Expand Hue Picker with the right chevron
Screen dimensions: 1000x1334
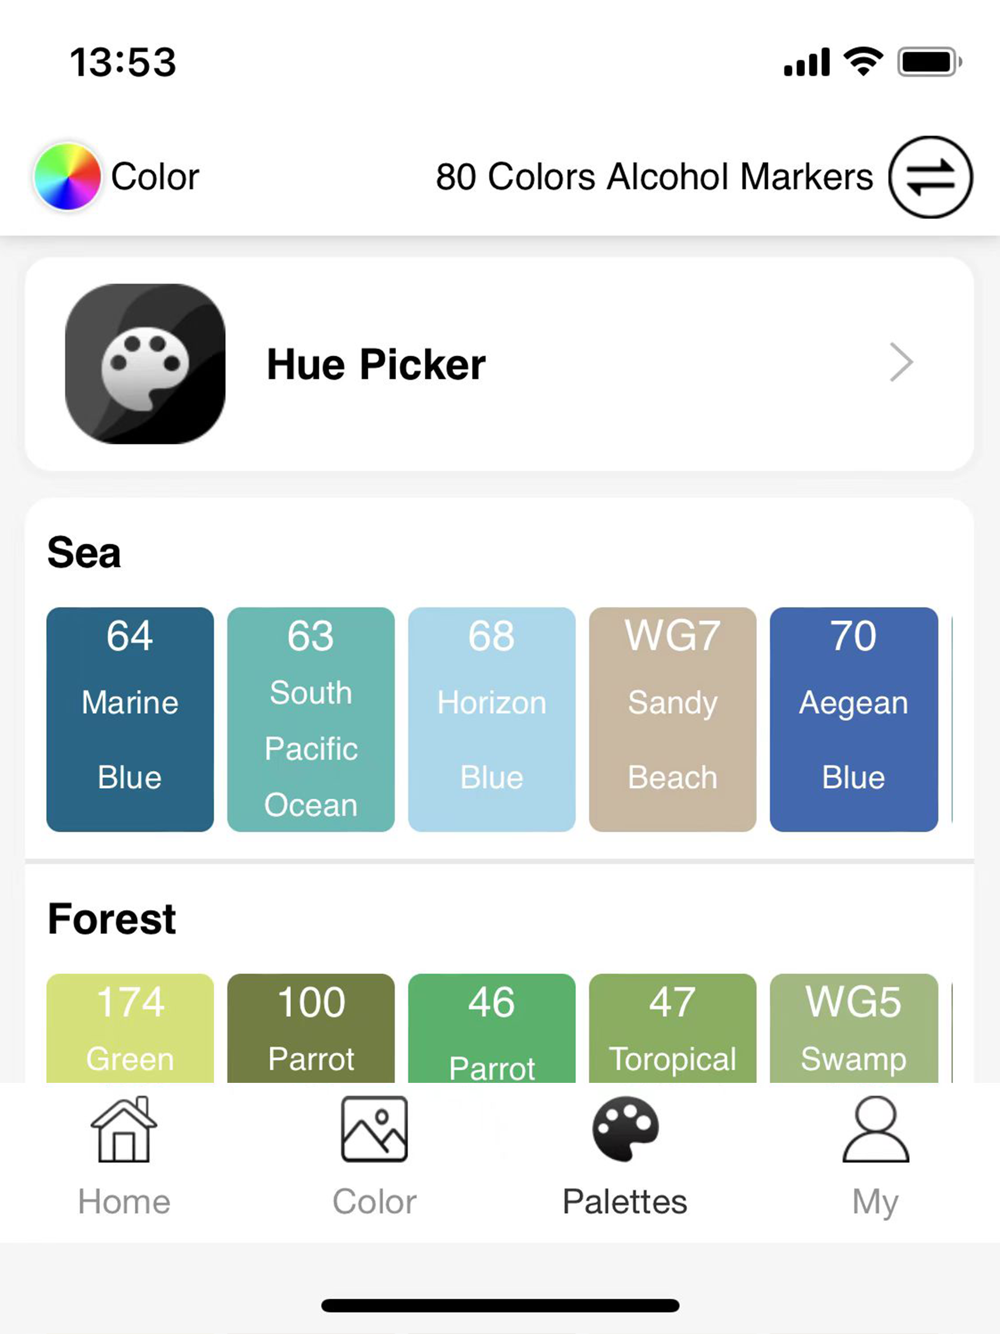point(901,363)
